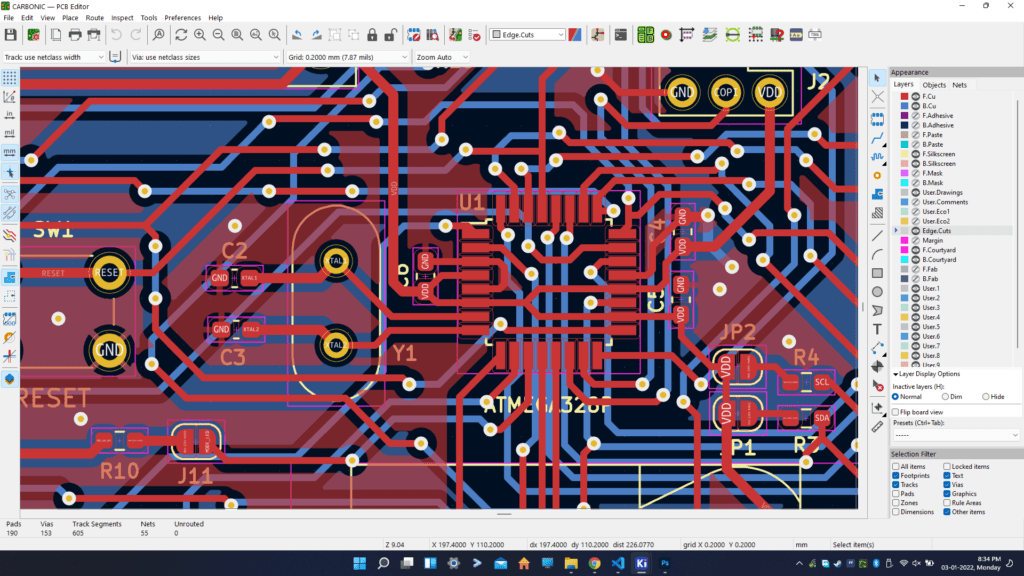This screenshot has height=576, width=1024.
Task: Select the Delete tool with red X
Action: coord(877,386)
